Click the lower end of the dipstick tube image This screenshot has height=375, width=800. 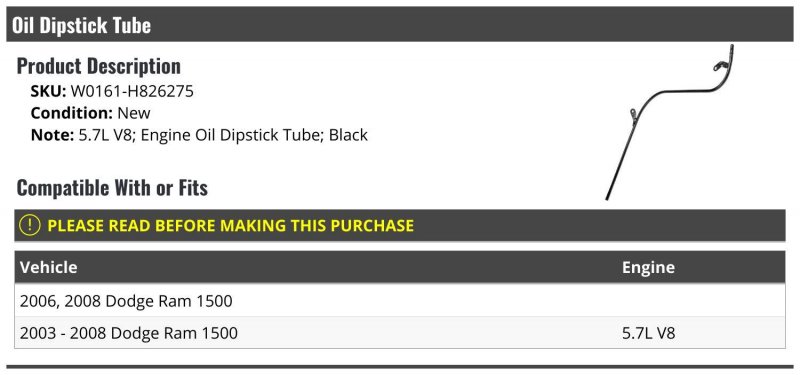[609, 195]
